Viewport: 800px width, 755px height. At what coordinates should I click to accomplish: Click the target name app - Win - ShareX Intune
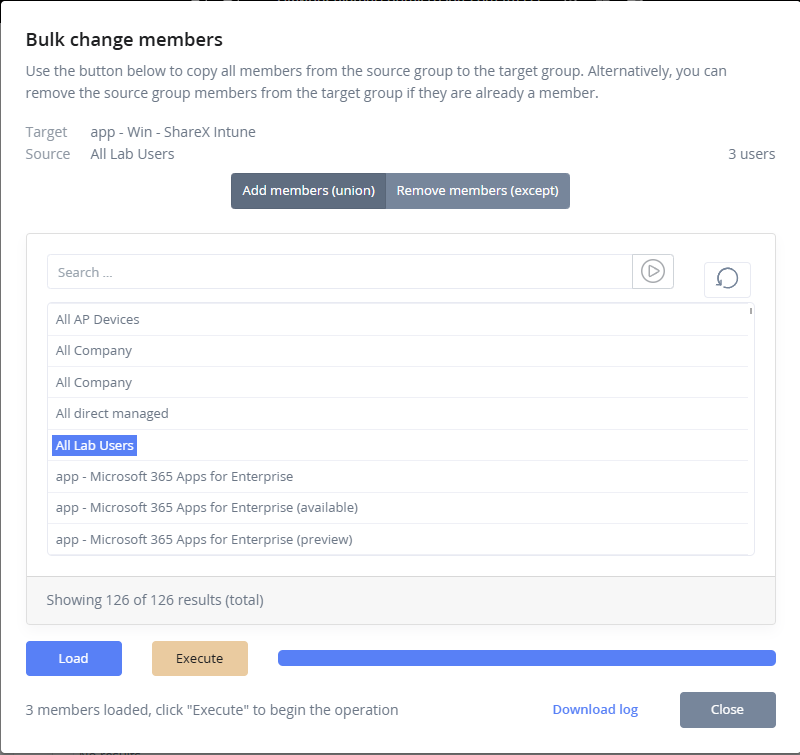click(x=172, y=132)
